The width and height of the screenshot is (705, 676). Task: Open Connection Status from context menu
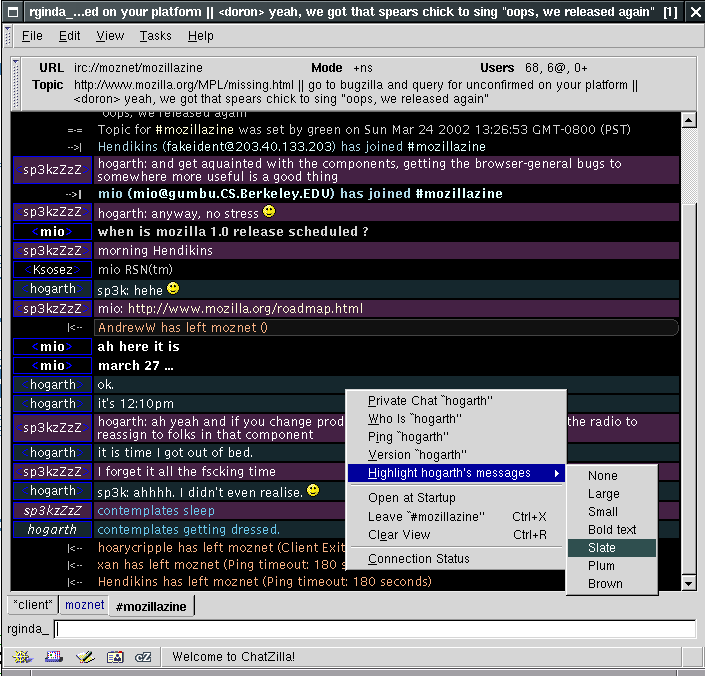tap(455, 559)
